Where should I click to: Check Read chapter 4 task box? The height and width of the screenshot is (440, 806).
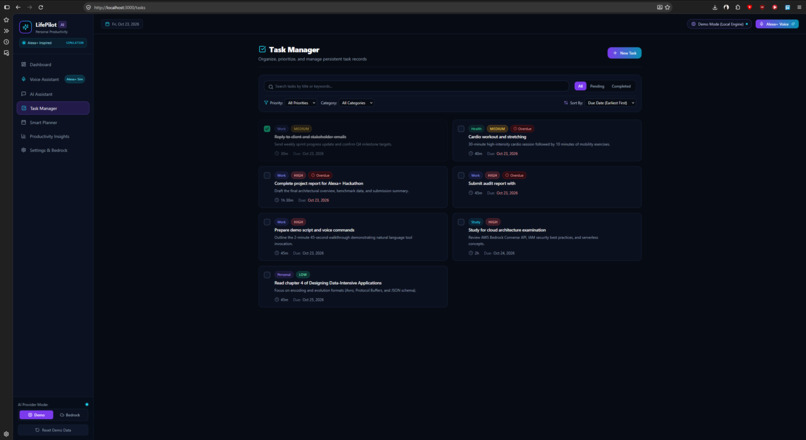[x=267, y=275]
